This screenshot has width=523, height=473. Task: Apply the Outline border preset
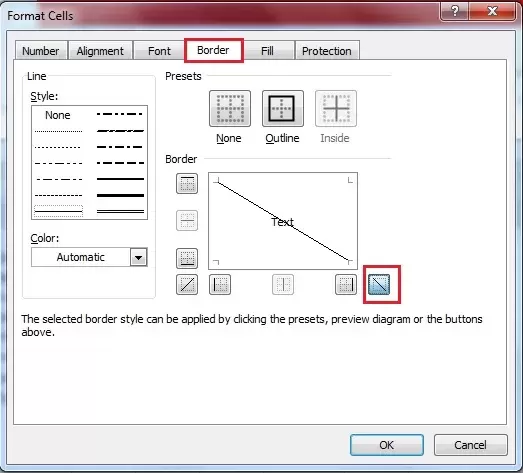[283, 108]
